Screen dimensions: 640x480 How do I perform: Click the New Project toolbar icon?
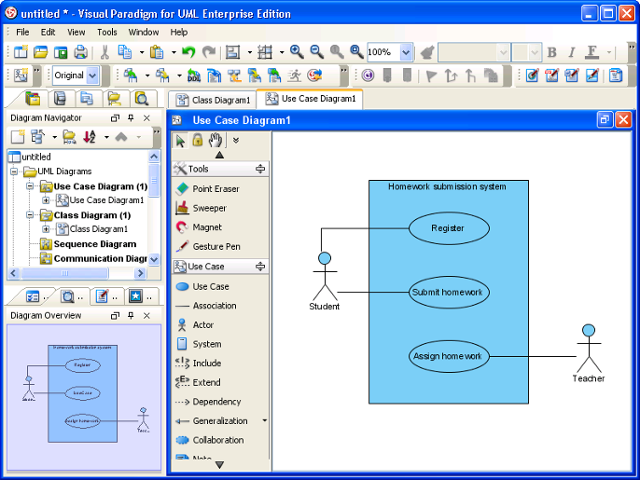(20, 52)
